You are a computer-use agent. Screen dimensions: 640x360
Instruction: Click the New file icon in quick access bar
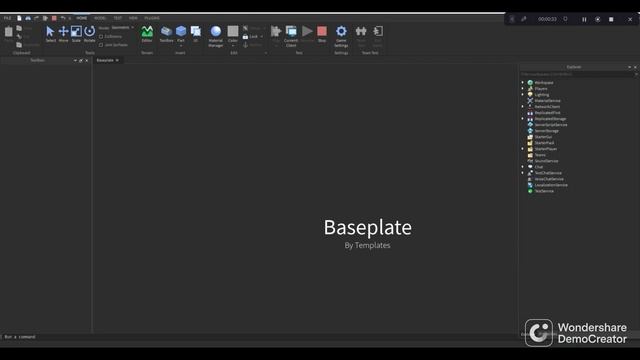(19, 18)
